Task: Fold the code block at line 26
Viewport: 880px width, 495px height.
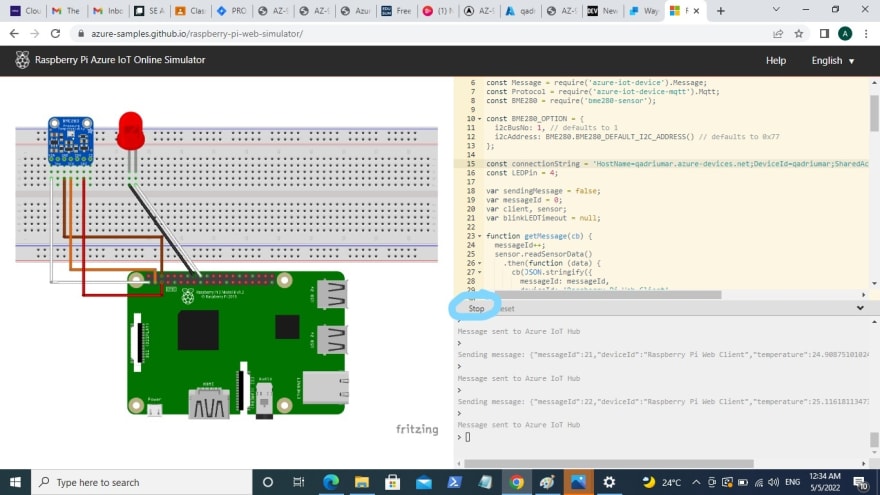Action: pos(479,263)
